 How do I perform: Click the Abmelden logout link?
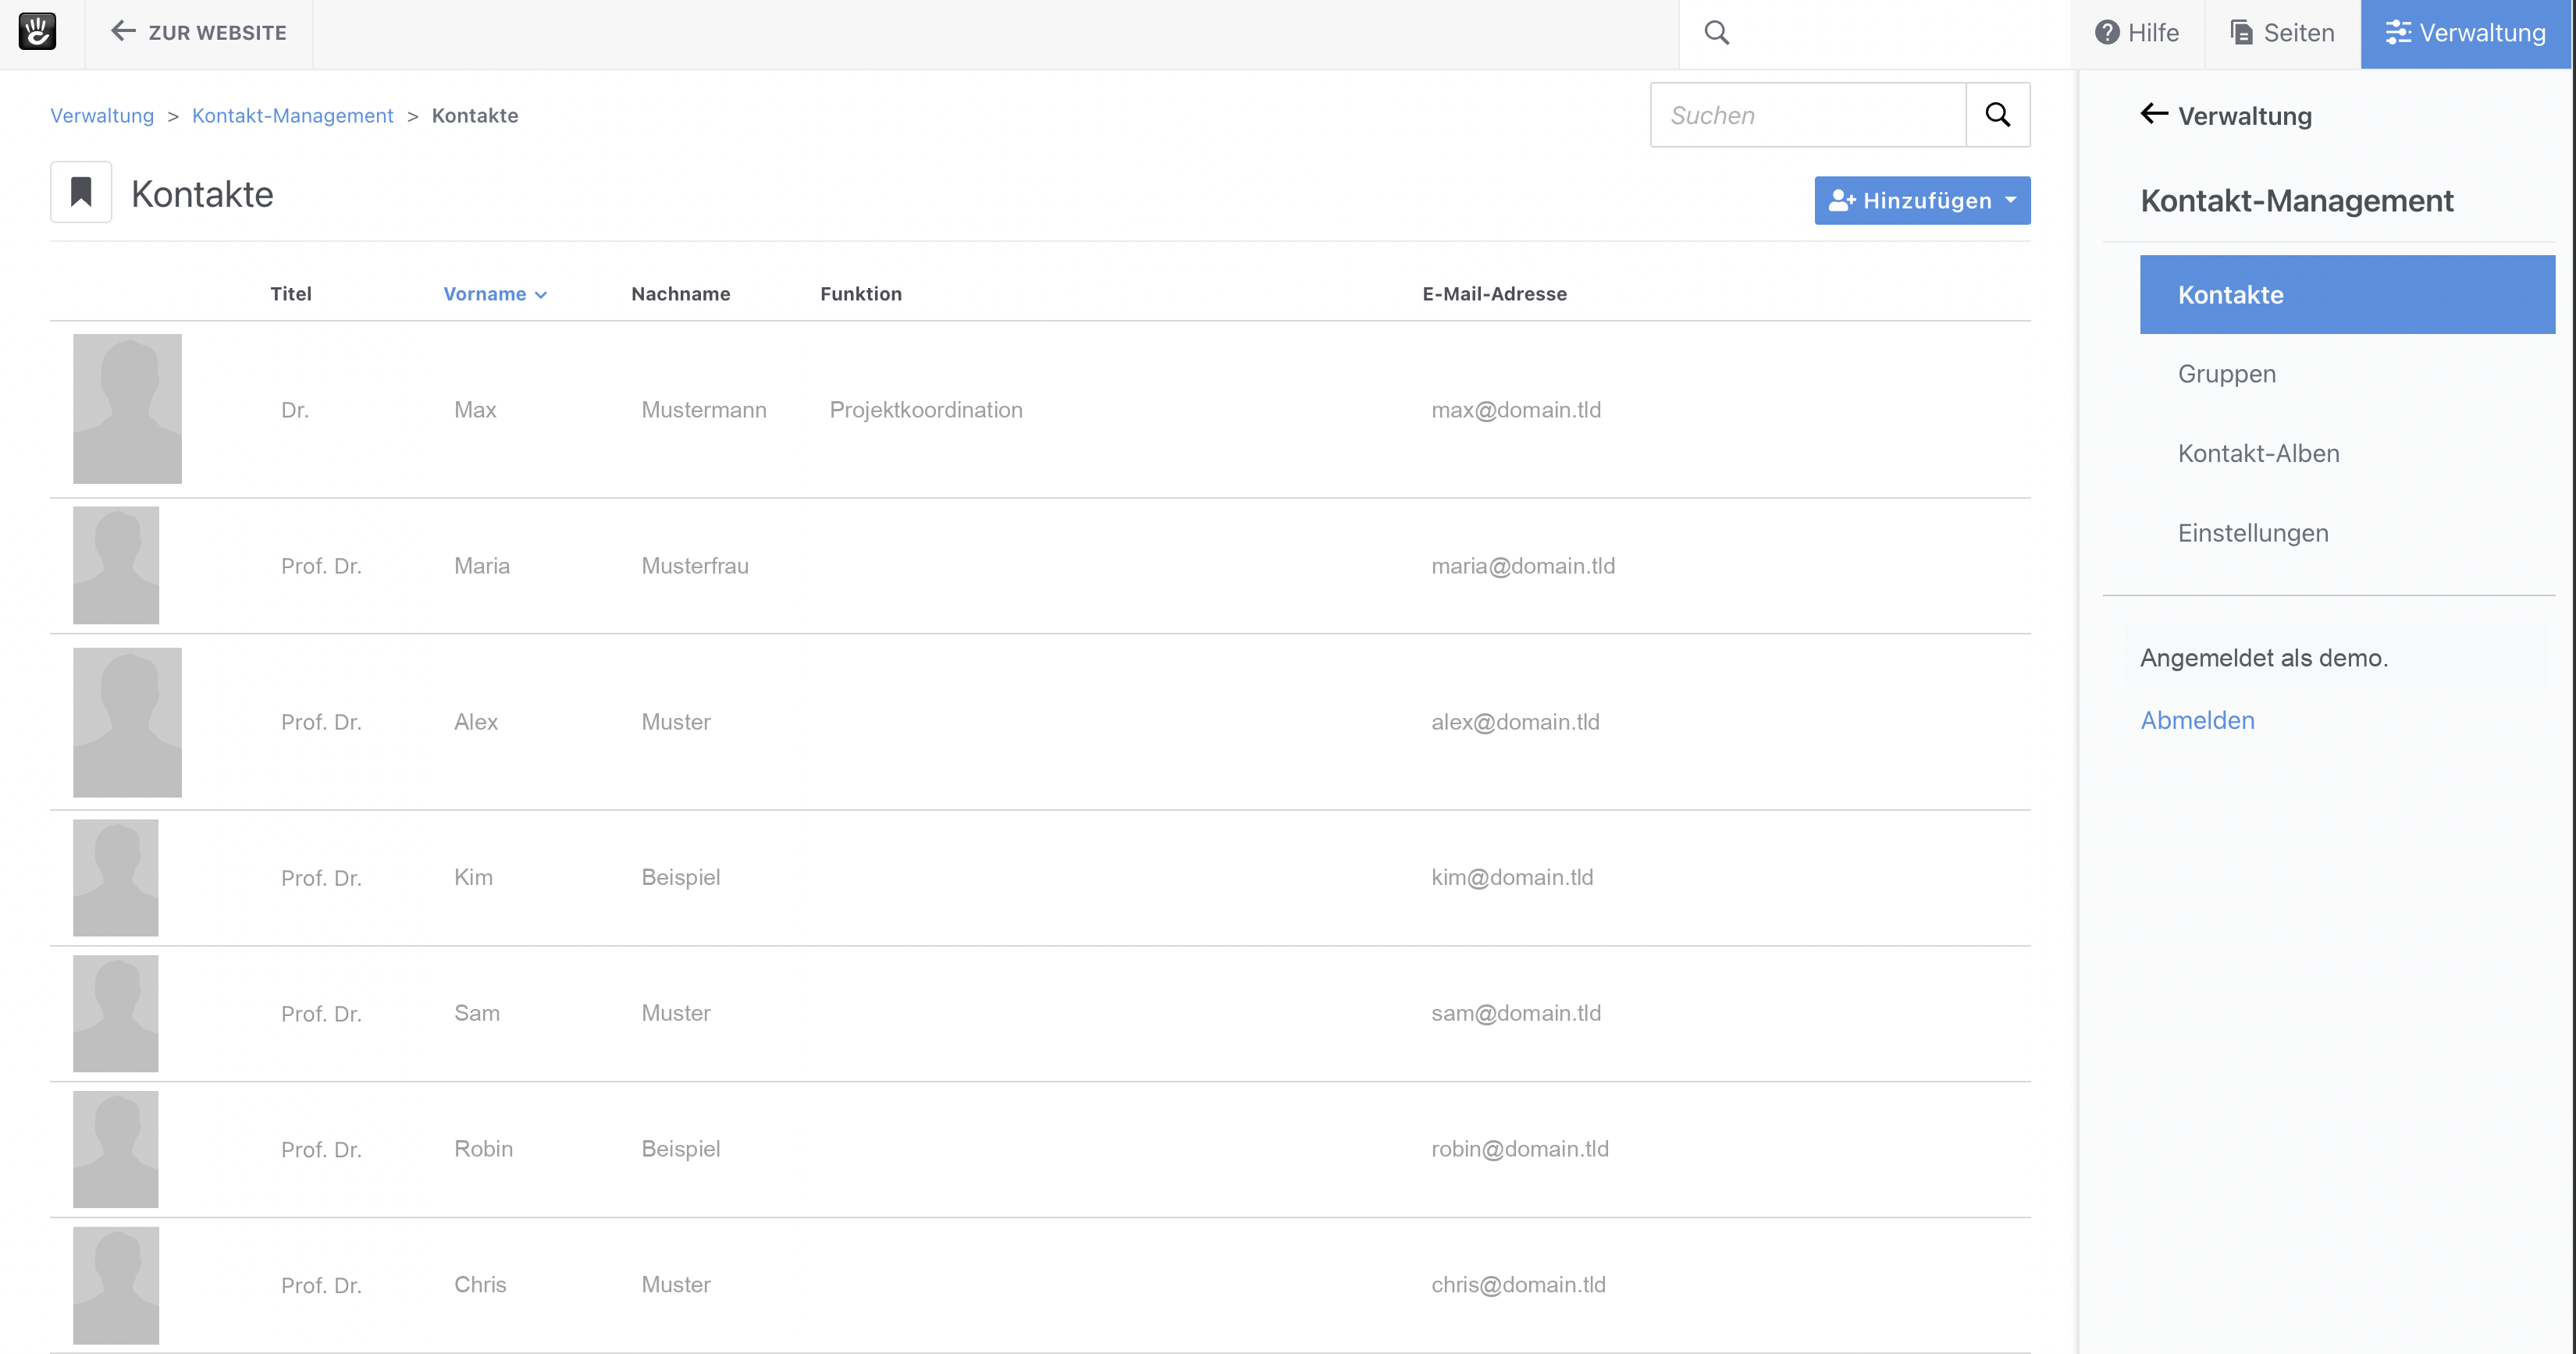2197,721
